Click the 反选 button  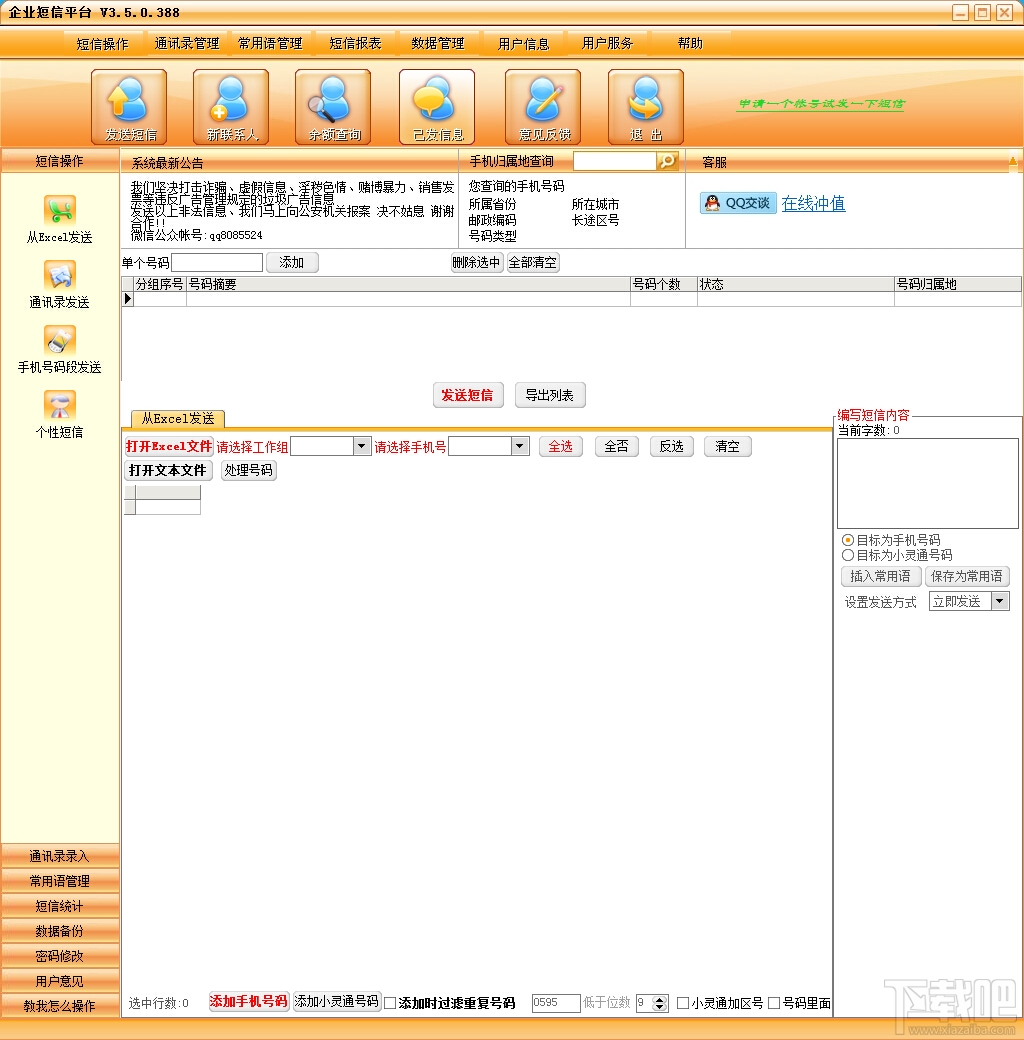[x=672, y=446]
